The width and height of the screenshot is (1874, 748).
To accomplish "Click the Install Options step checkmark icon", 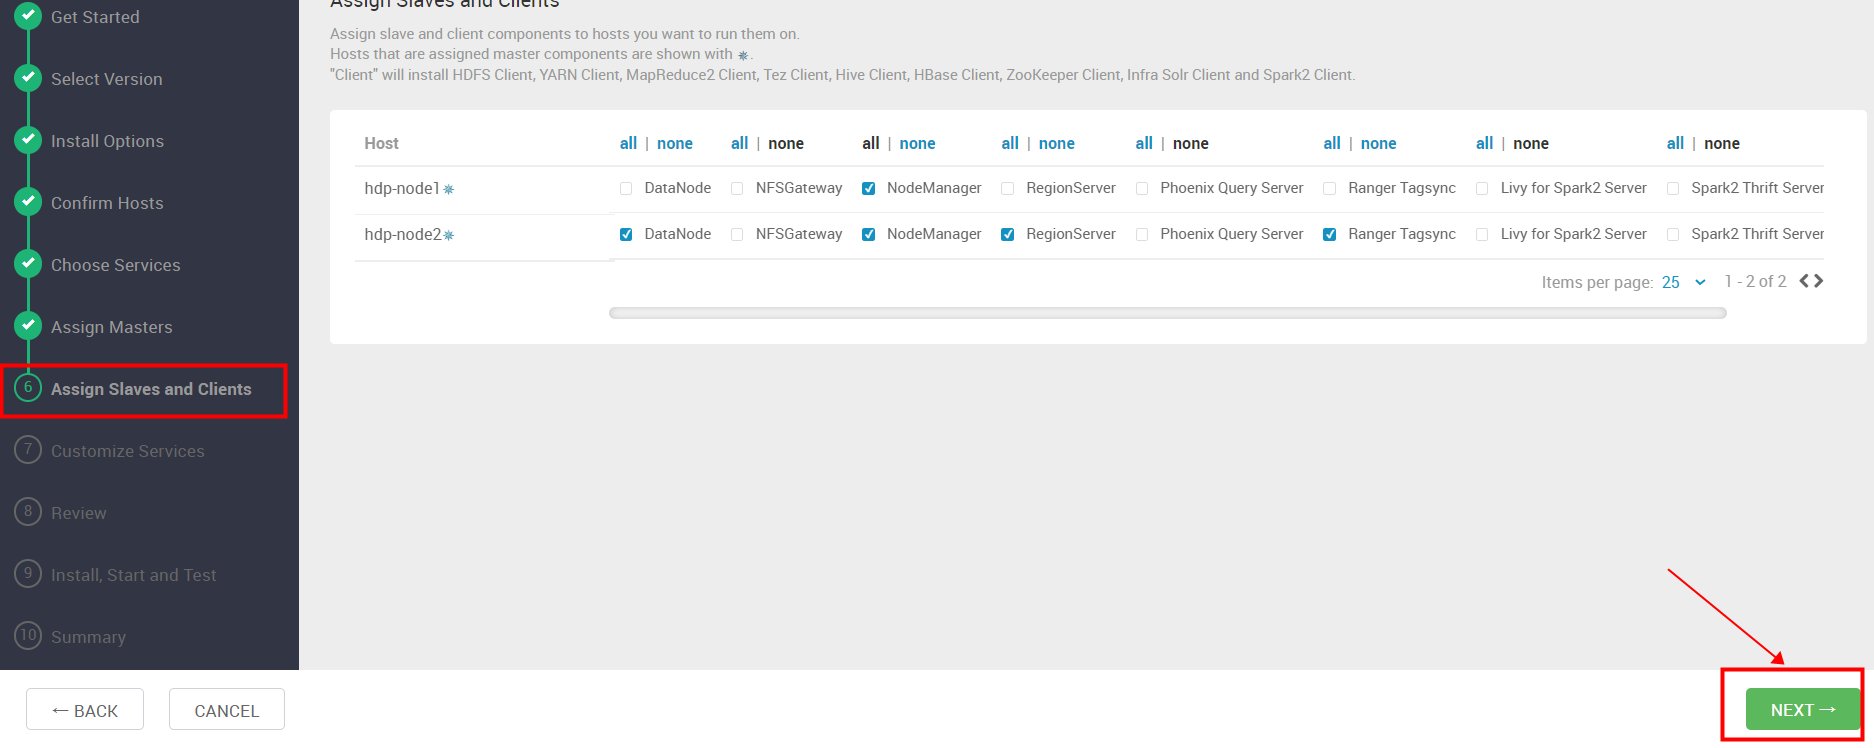I will coord(28,139).
